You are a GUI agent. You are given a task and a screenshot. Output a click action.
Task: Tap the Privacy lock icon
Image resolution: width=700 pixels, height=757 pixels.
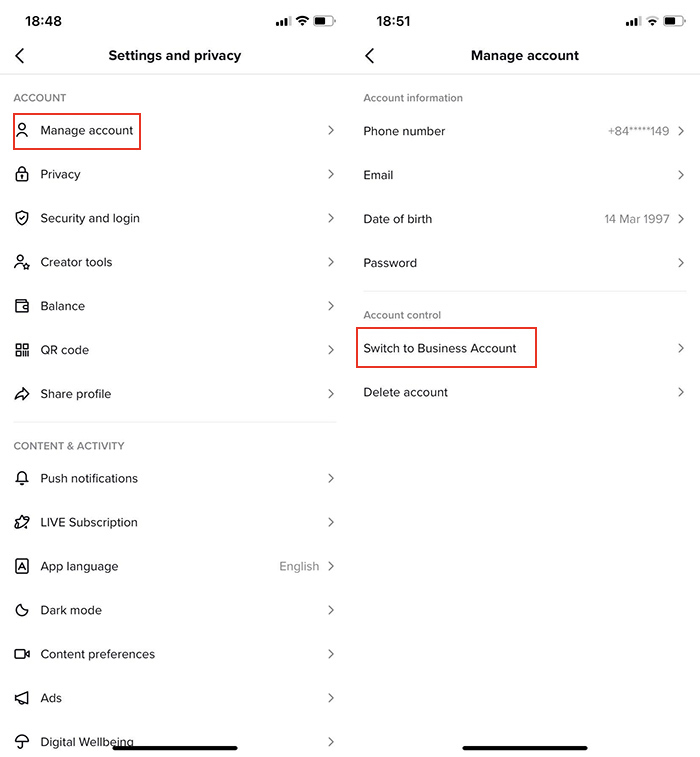click(22, 174)
